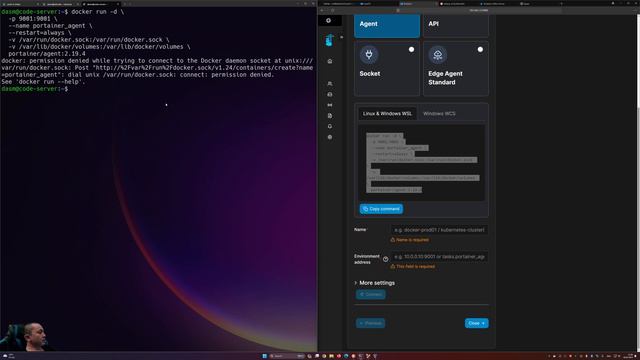Click the gear icon above the Portainer sidebar
Image resolution: width=640 pixels, height=360 pixels.
[x=329, y=20]
